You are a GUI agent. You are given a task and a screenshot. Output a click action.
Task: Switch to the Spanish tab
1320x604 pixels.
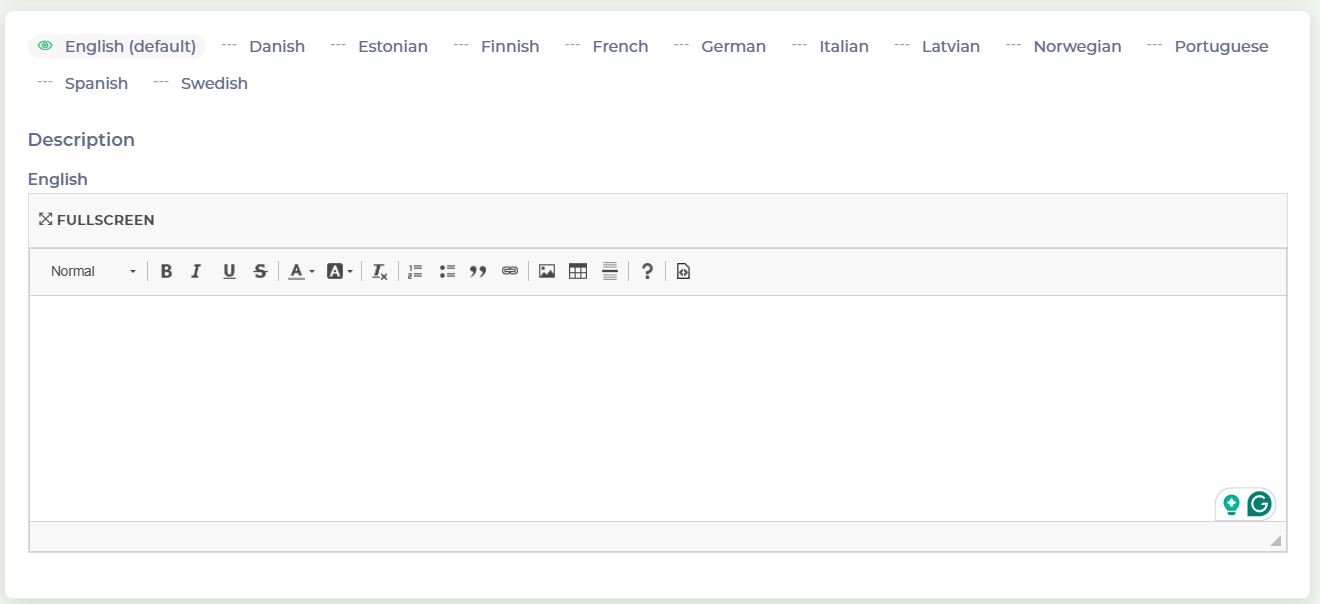(83, 83)
